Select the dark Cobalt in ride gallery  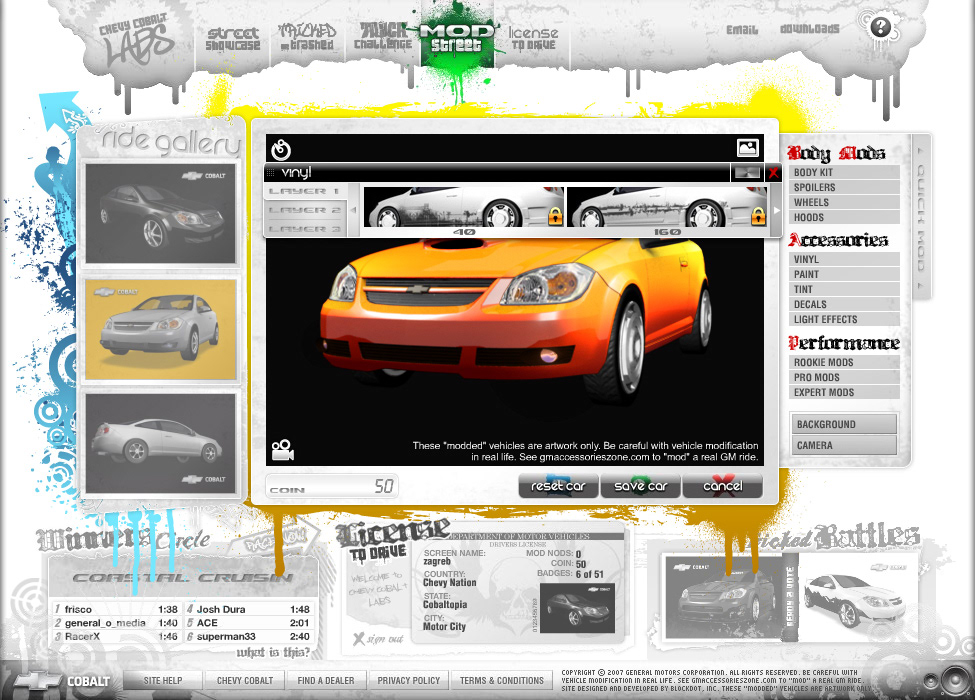click(x=161, y=213)
